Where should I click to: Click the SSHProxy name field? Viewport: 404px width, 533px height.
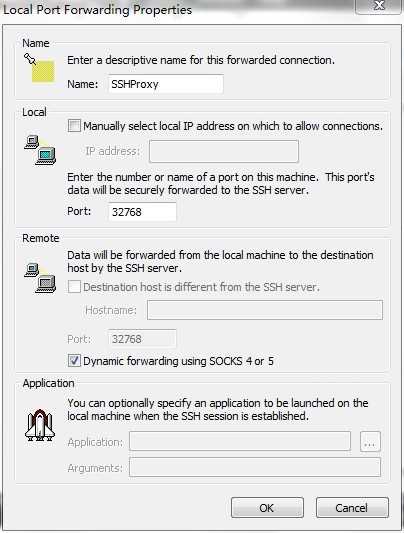click(166, 84)
